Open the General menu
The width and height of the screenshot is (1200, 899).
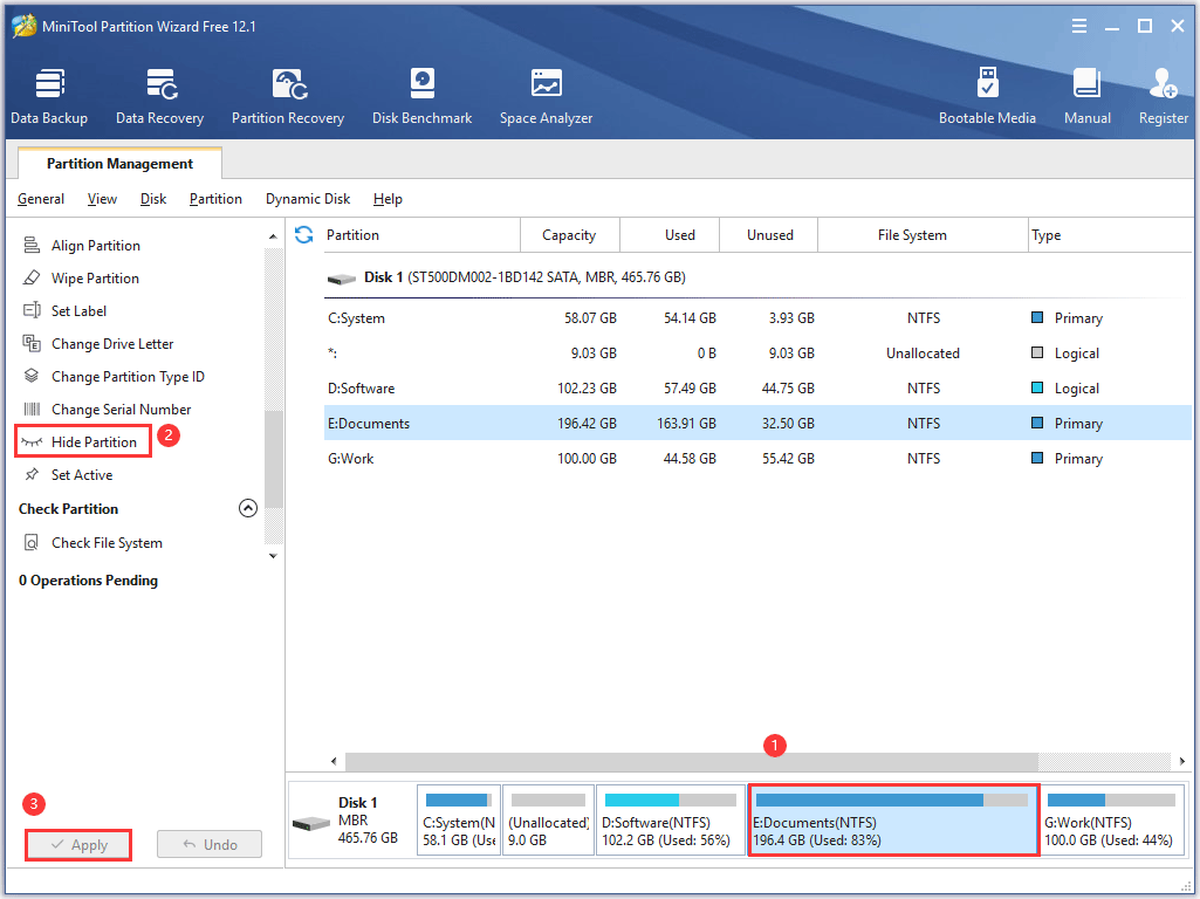tap(41, 199)
